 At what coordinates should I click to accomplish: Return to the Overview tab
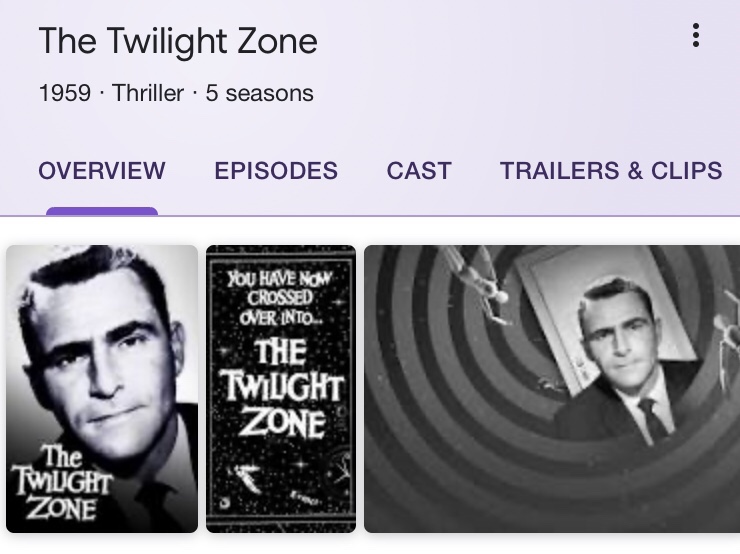point(102,171)
